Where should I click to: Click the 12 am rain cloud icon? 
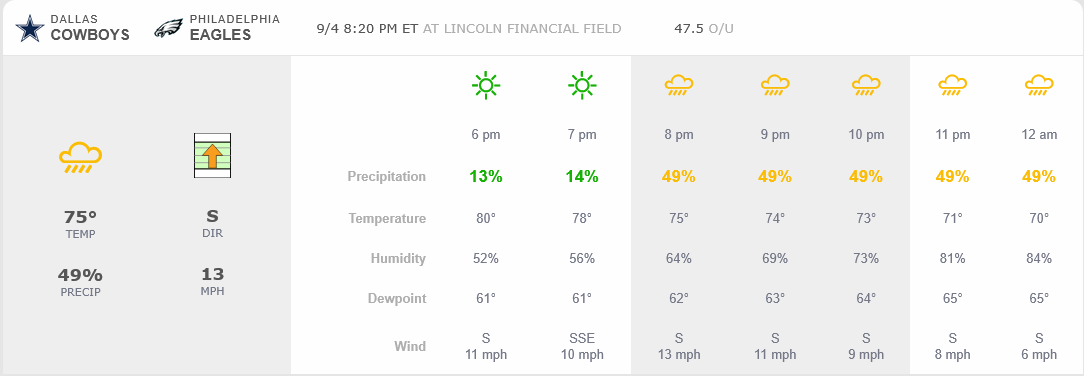click(x=1039, y=85)
